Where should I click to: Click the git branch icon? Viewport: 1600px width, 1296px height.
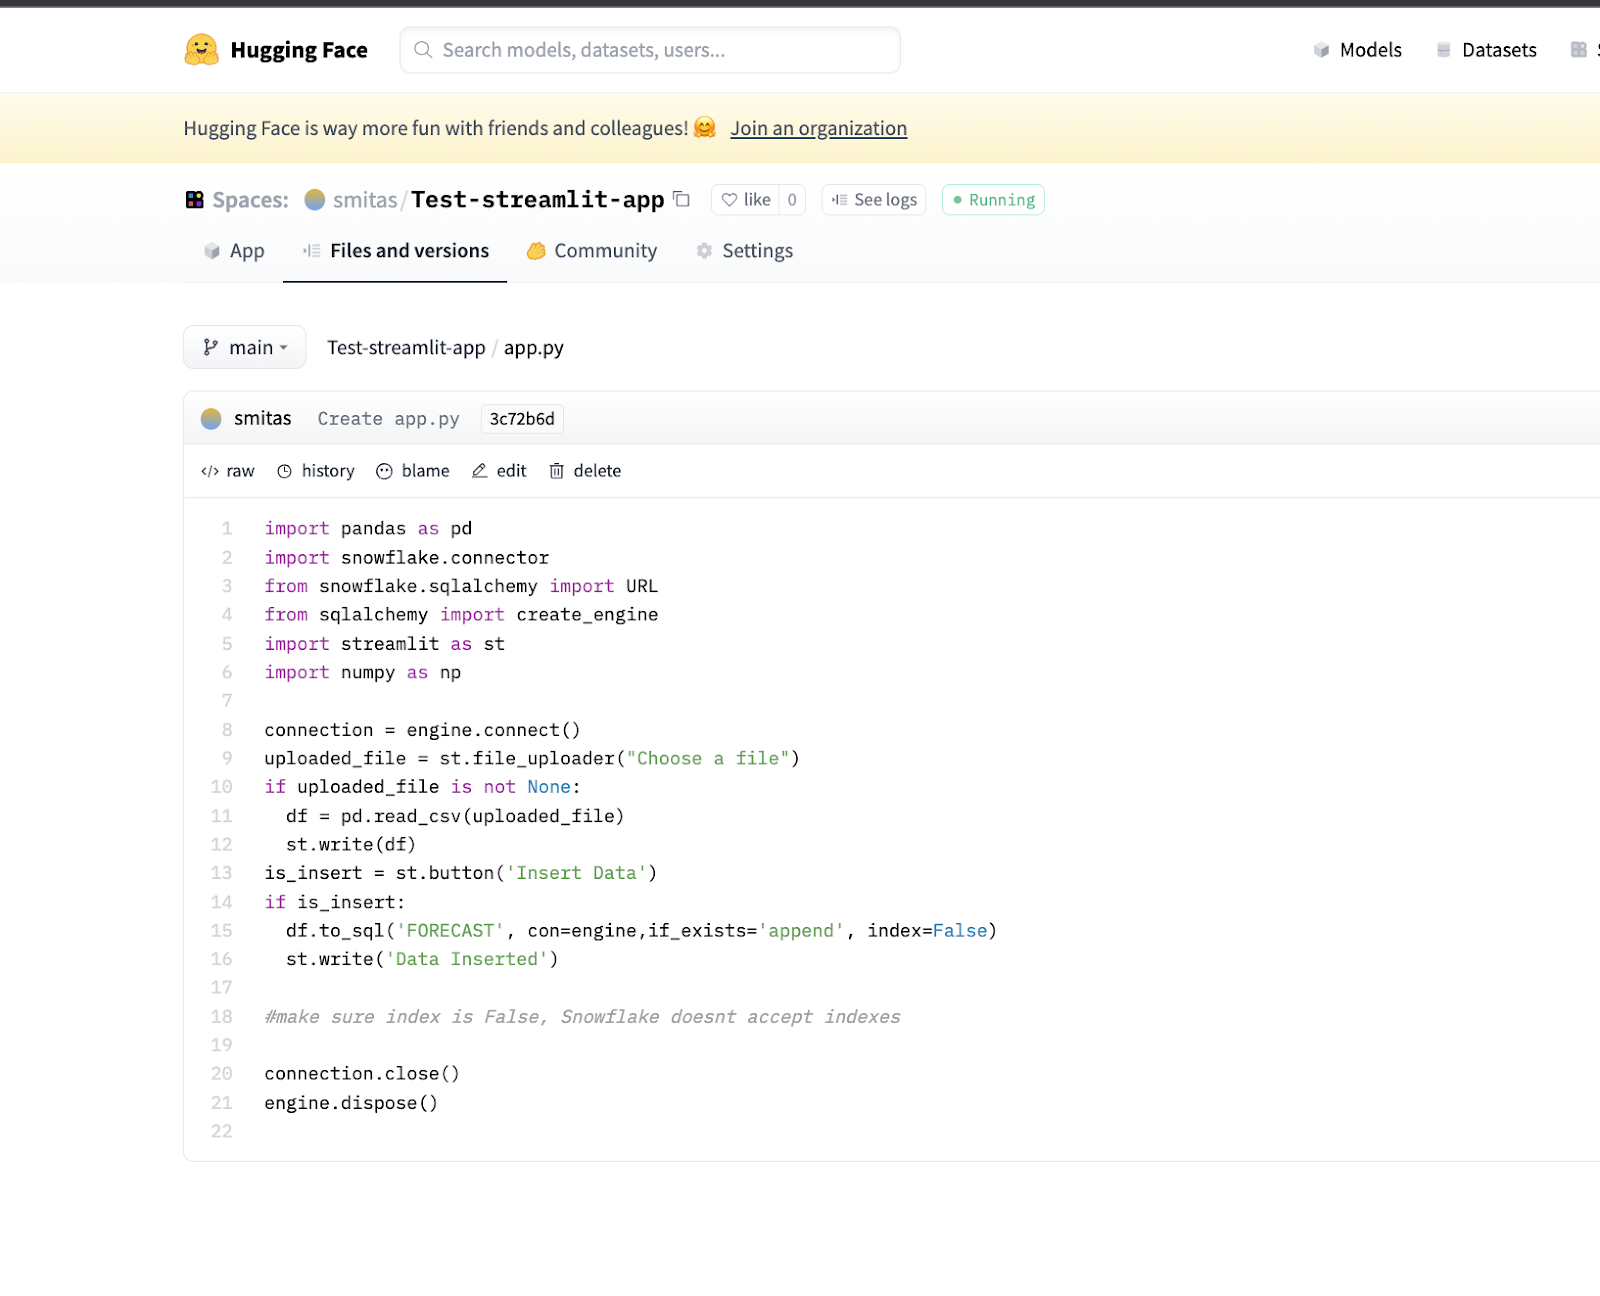click(211, 348)
